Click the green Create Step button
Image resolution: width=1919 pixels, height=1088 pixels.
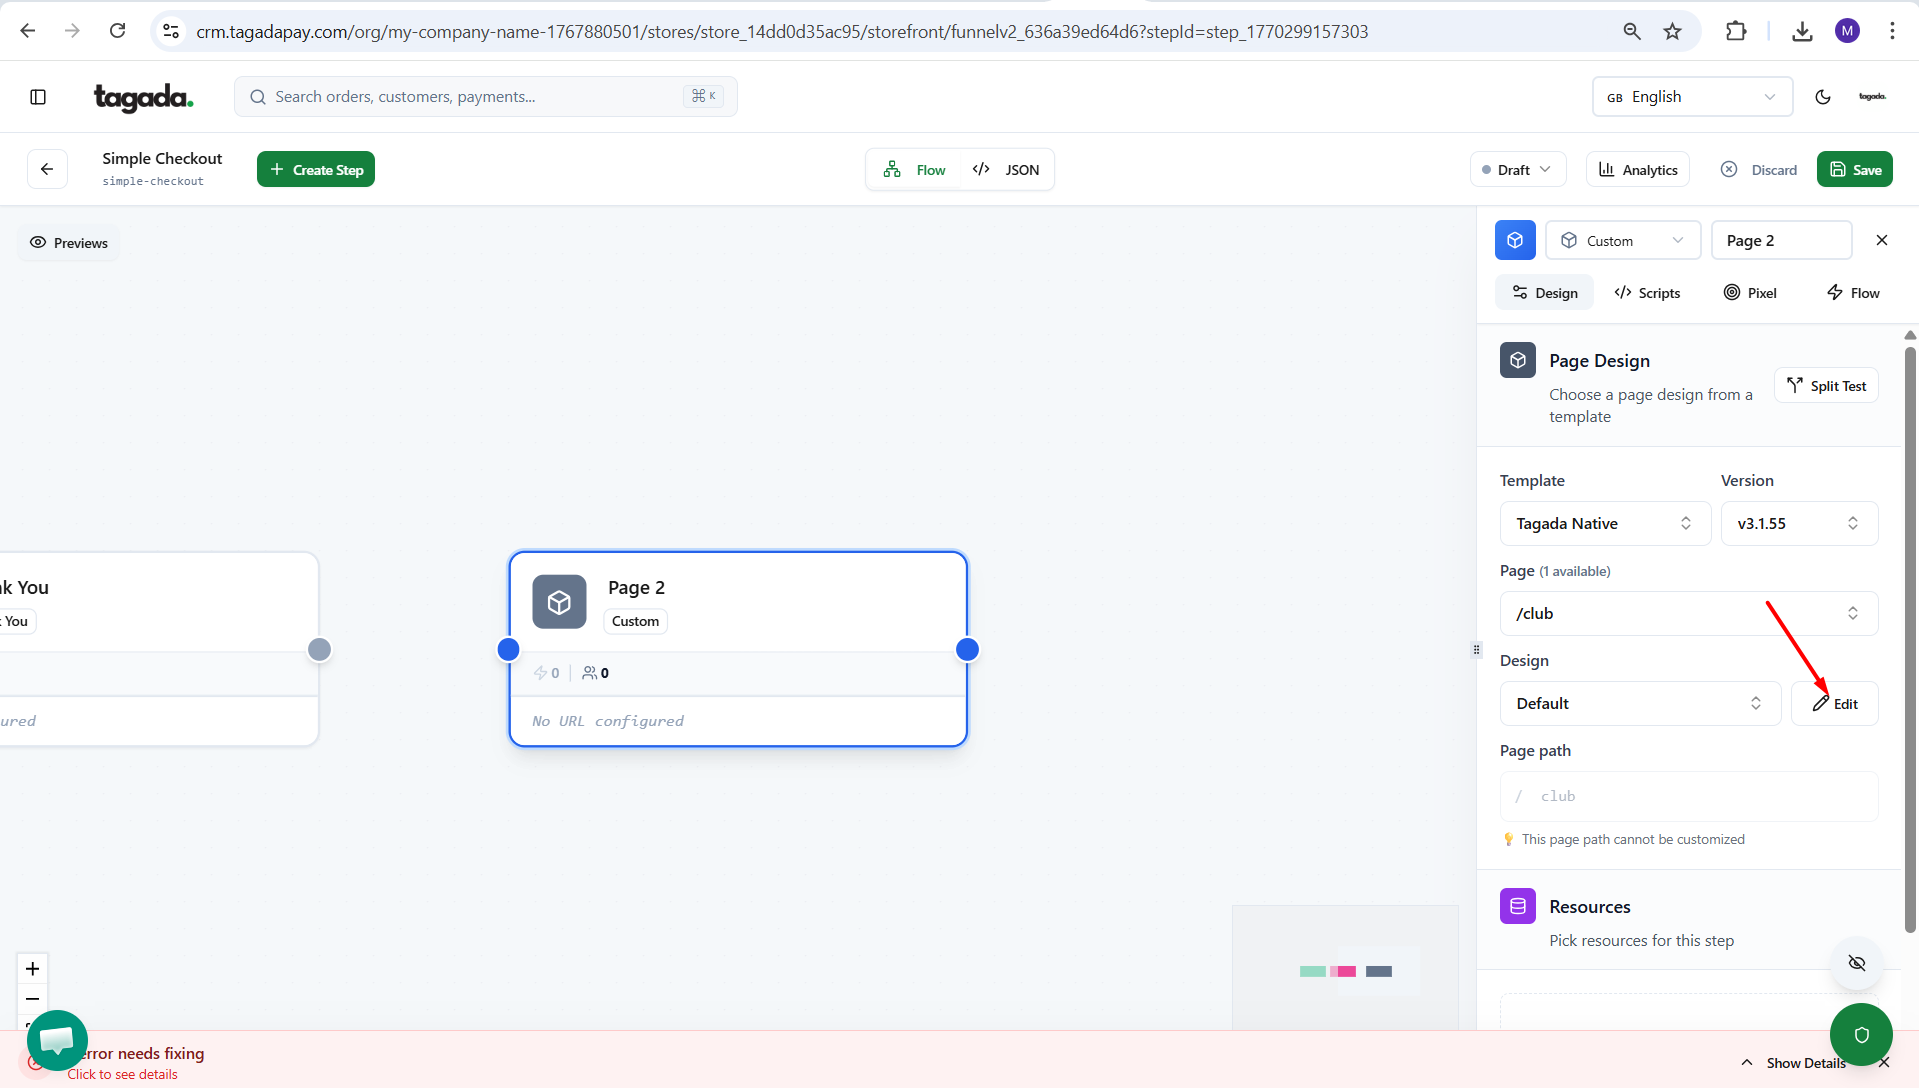click(316, 170)
